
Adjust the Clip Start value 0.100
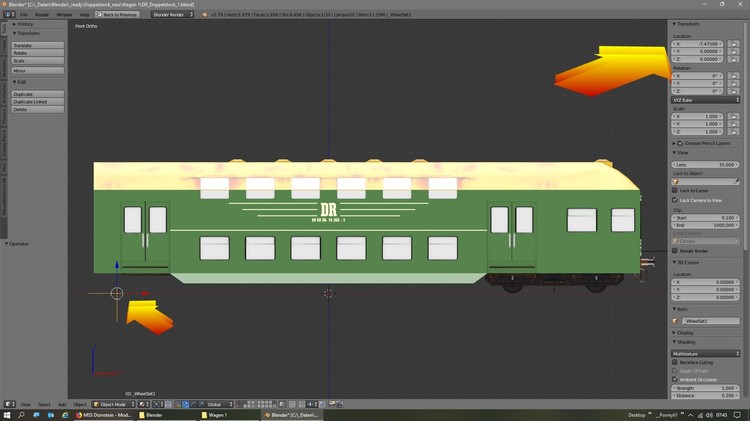point(706,218)
